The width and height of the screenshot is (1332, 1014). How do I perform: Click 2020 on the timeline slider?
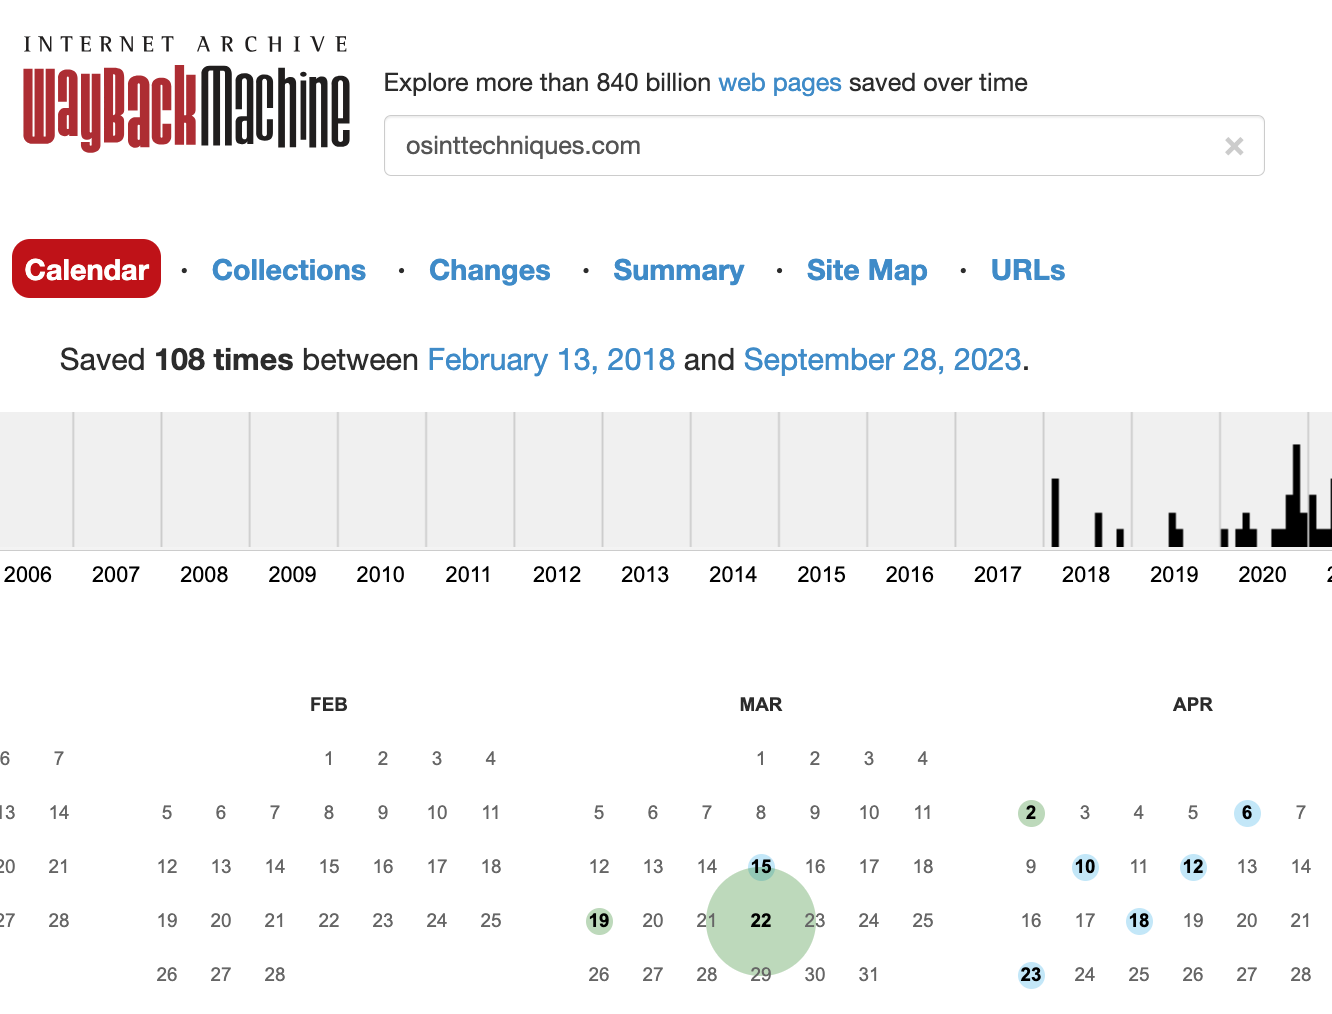(x=1263, y=574)
